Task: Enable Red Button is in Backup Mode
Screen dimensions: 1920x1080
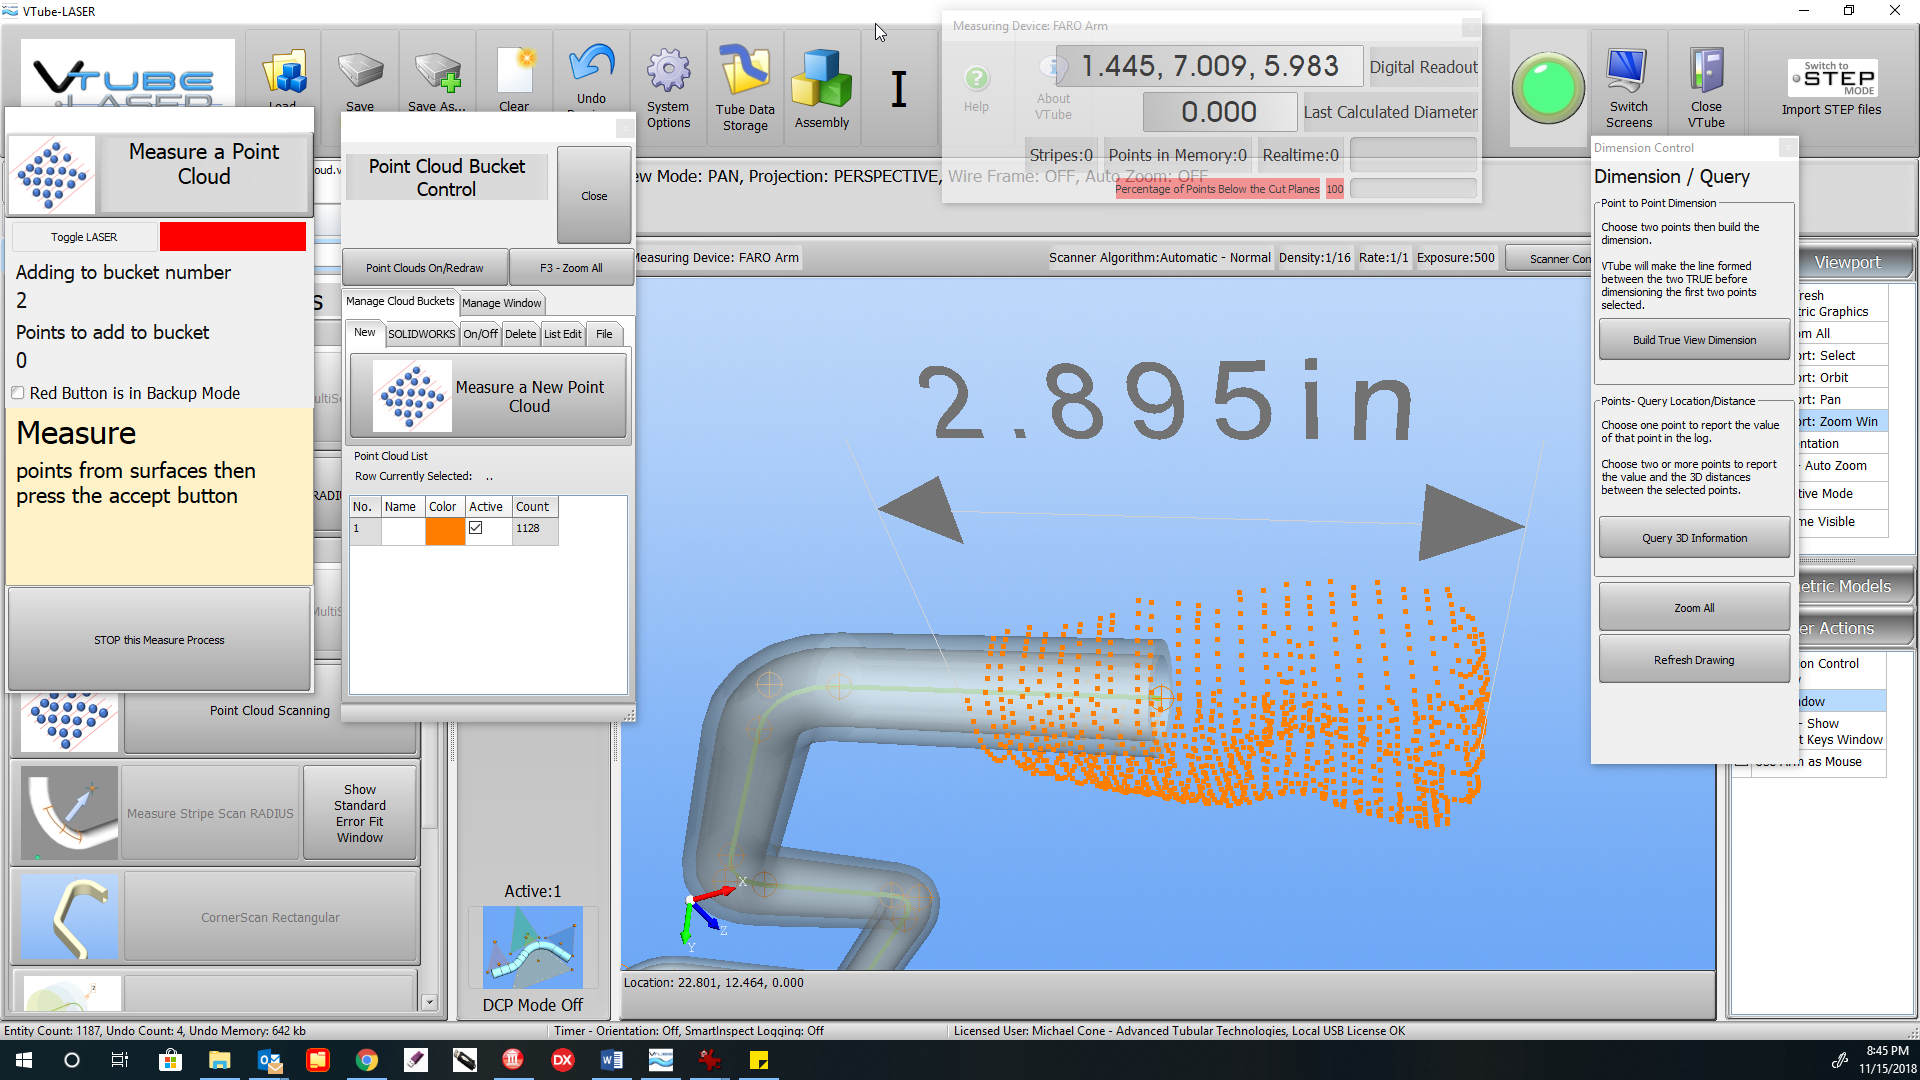Action: (18, 393)
